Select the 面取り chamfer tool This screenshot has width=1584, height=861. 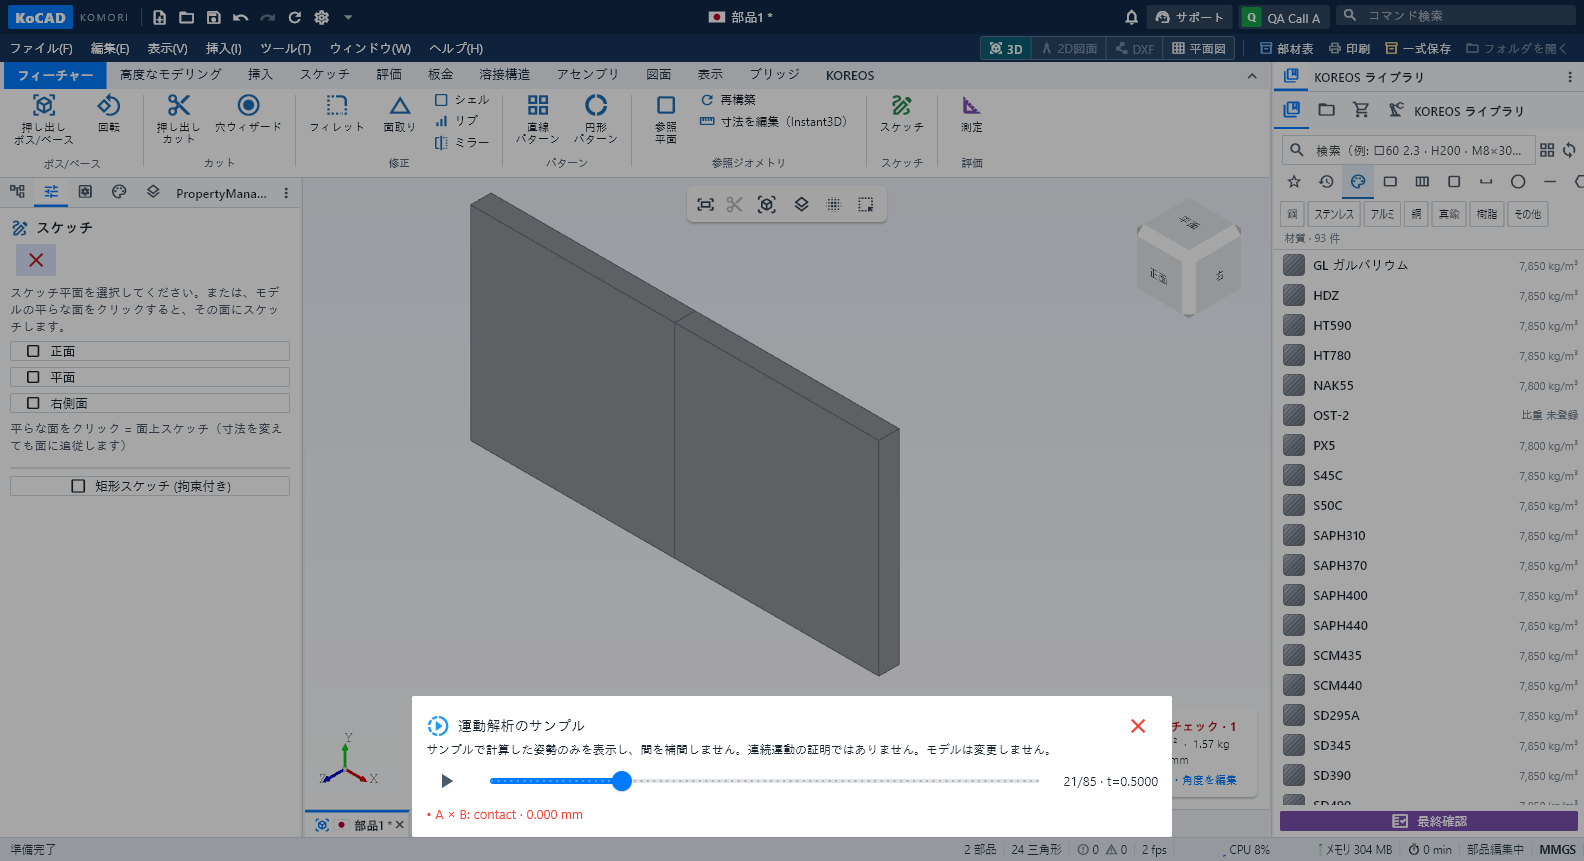point(400,113)
